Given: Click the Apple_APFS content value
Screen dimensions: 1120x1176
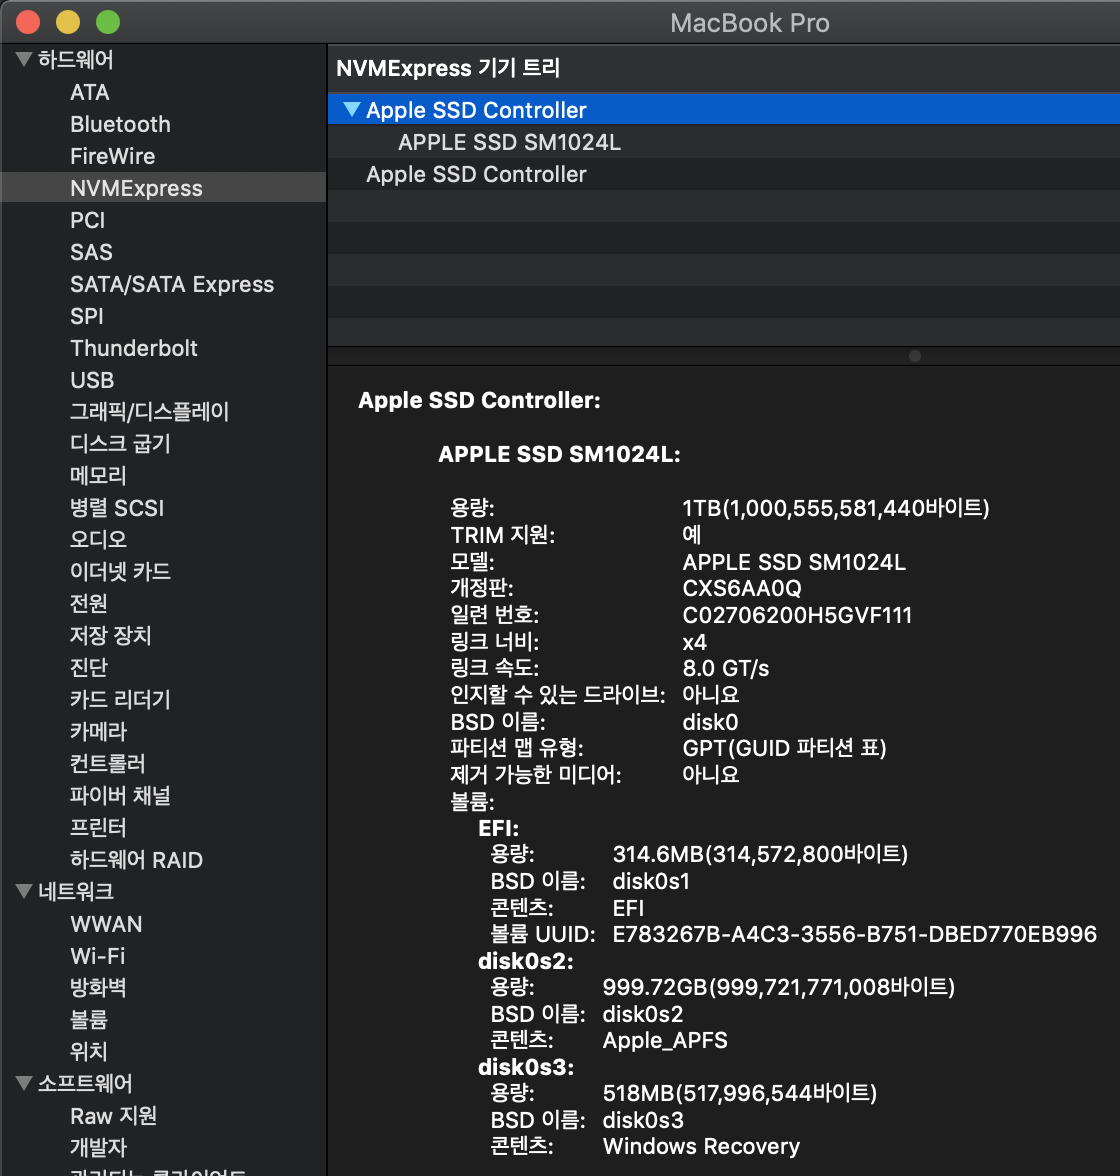Looking at the screenshot, I should tap(665, 1041).
